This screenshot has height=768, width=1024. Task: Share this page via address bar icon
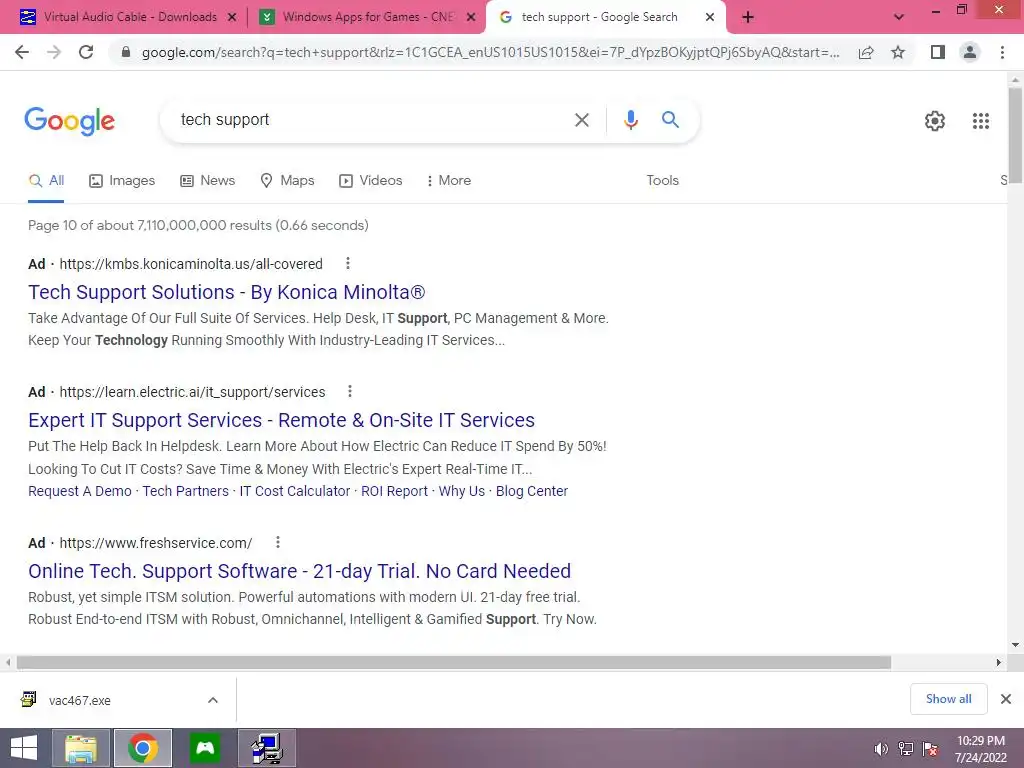[x=866, y=52]
